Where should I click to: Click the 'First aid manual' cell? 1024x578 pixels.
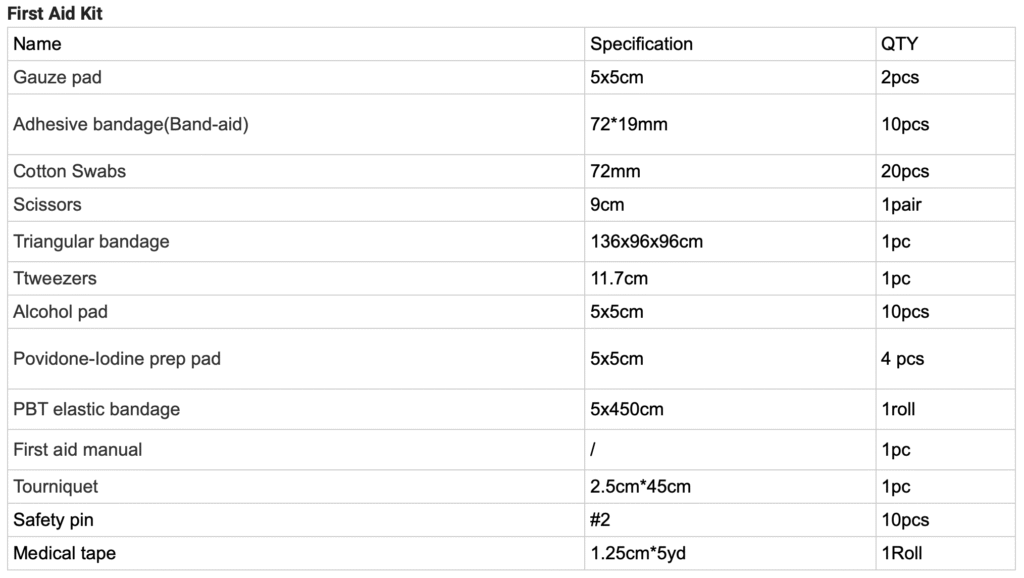[x=78, y=449]
